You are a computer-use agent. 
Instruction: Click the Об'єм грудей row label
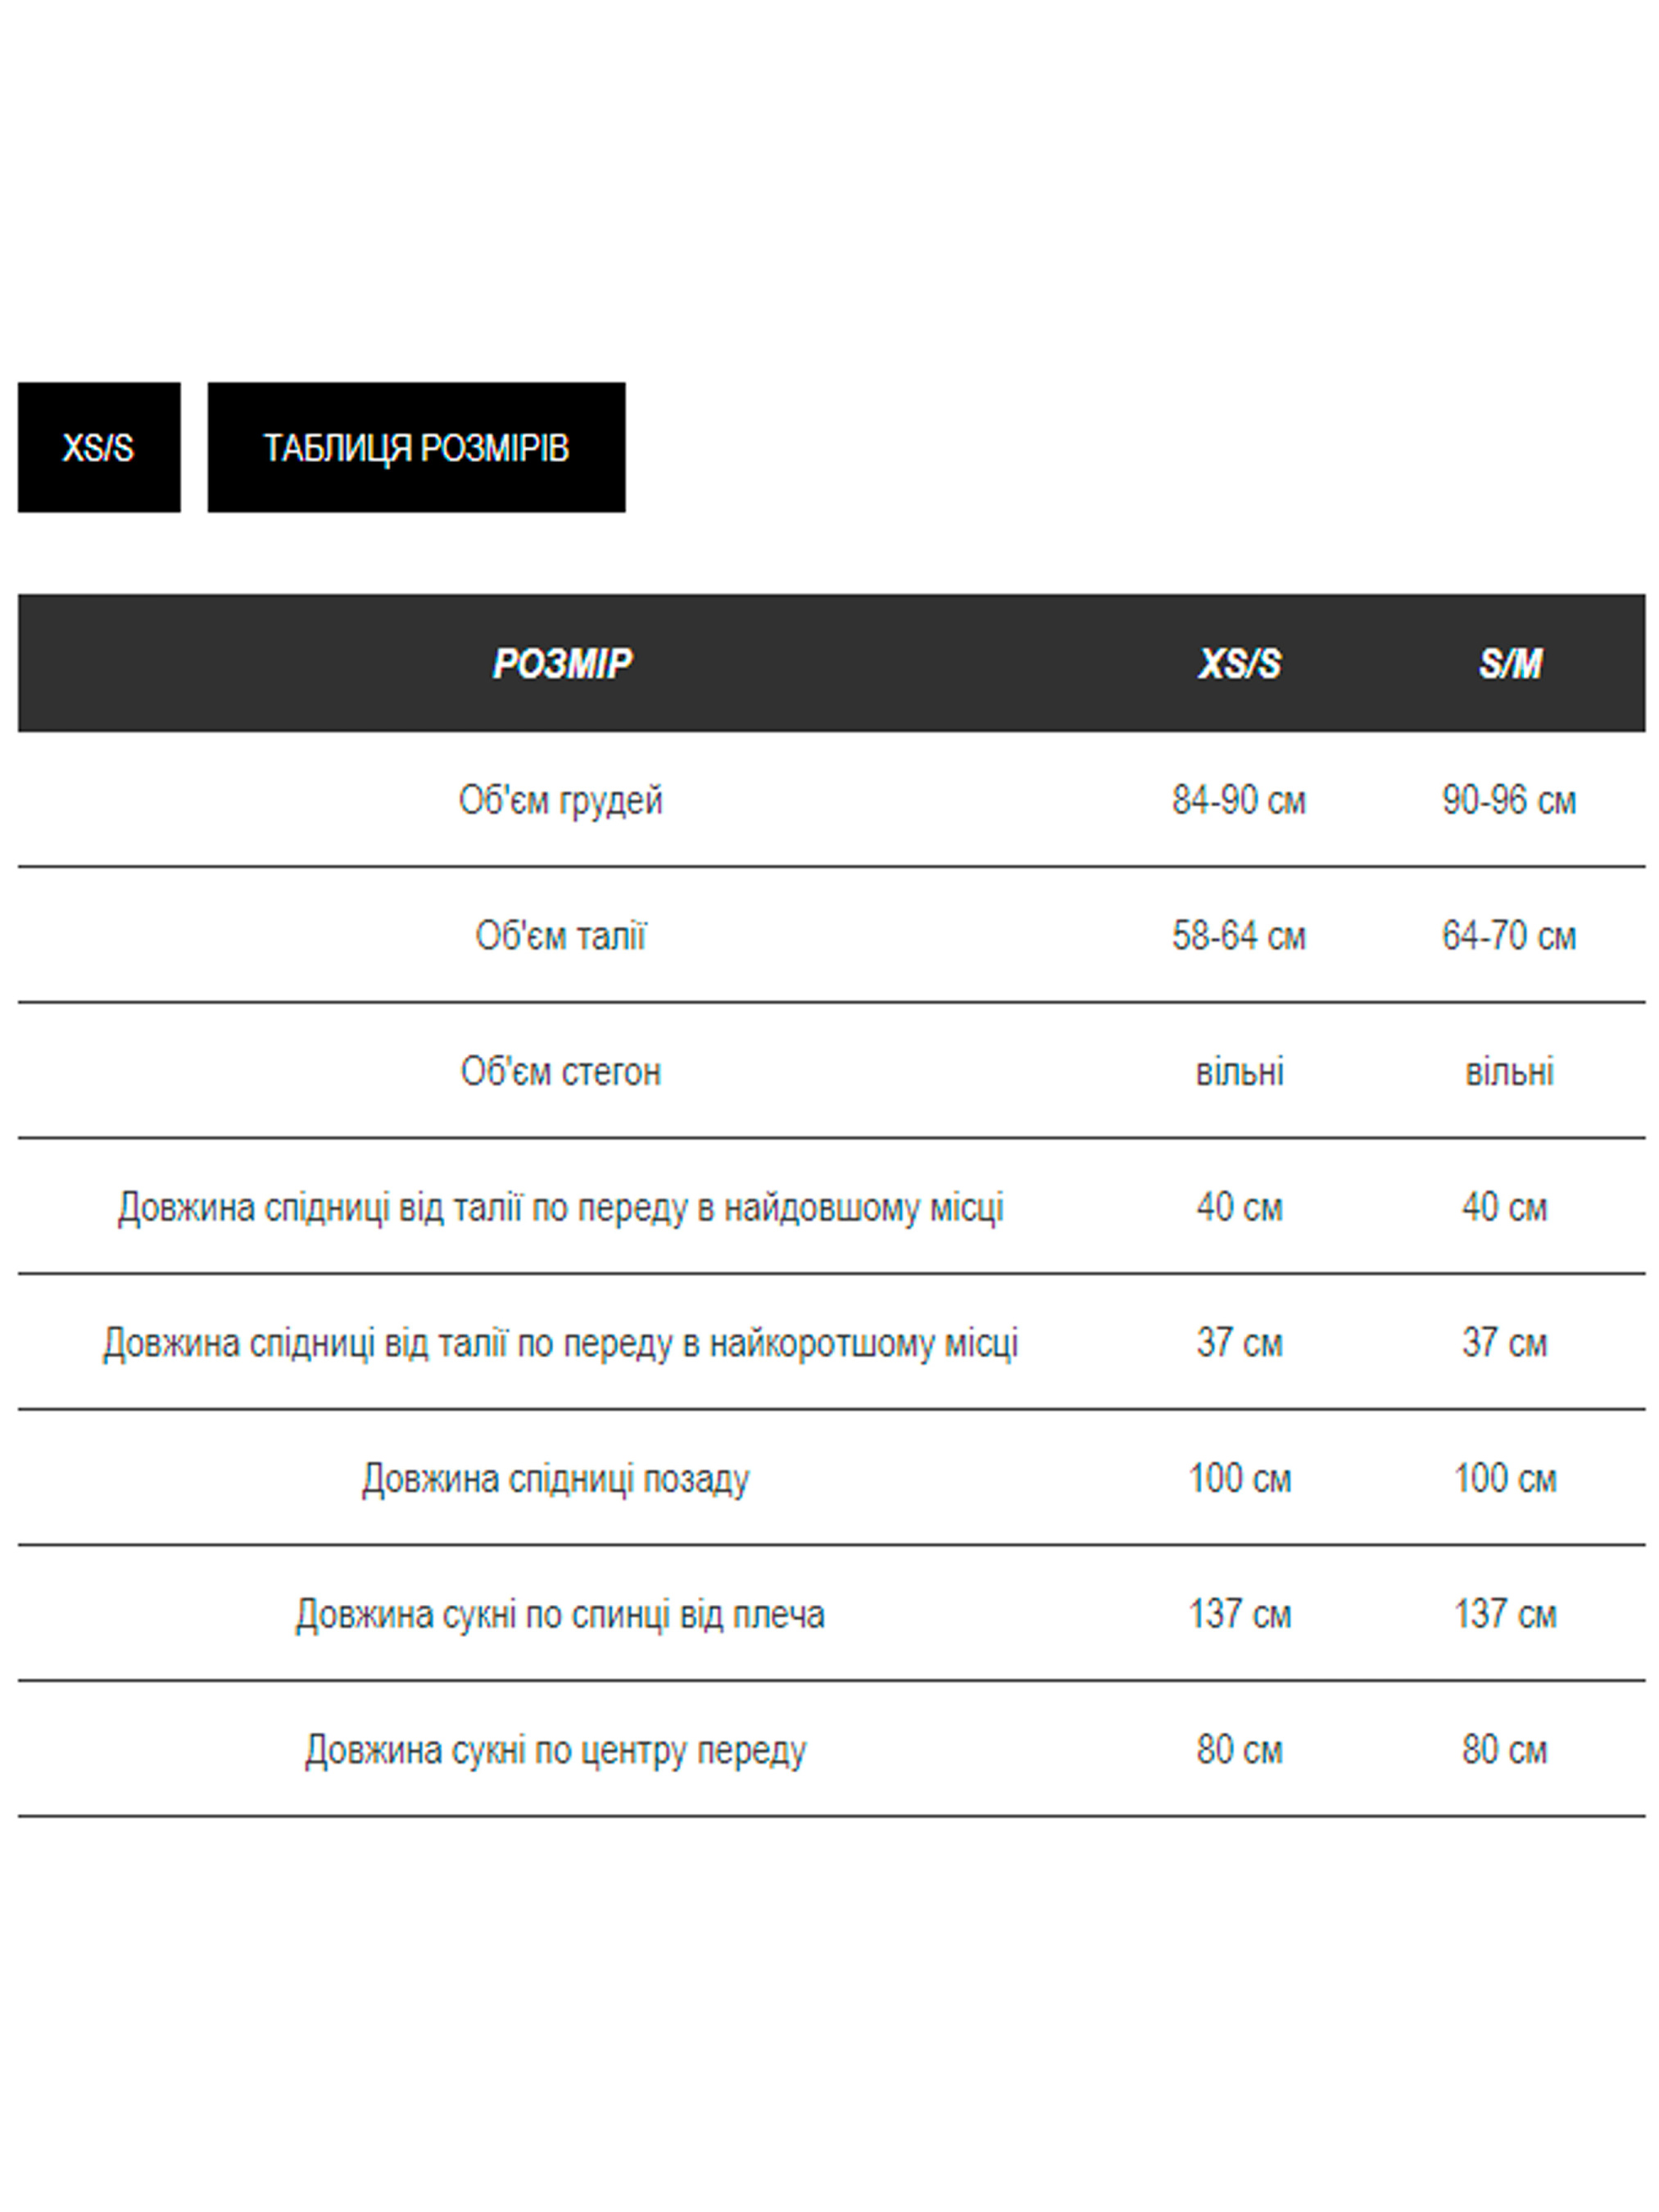coord(561,800)
